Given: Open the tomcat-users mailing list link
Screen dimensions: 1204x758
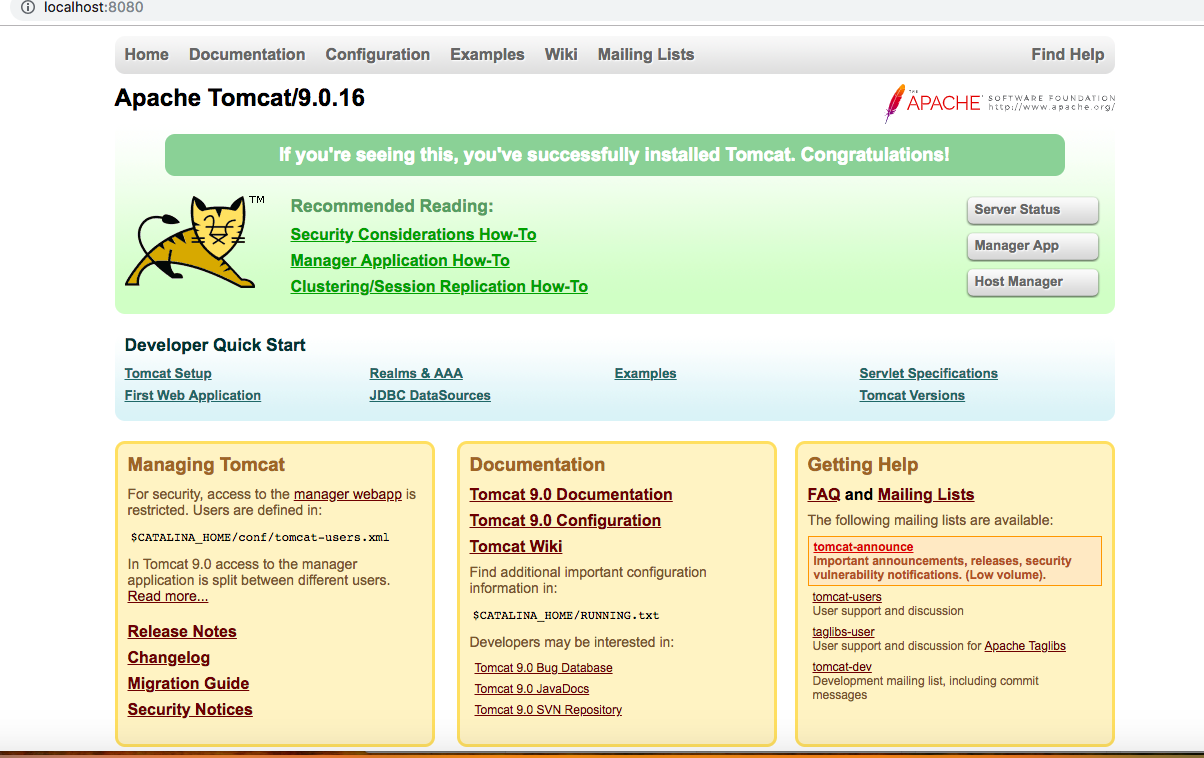Looking at the screenshot, I should coord(847,597).
